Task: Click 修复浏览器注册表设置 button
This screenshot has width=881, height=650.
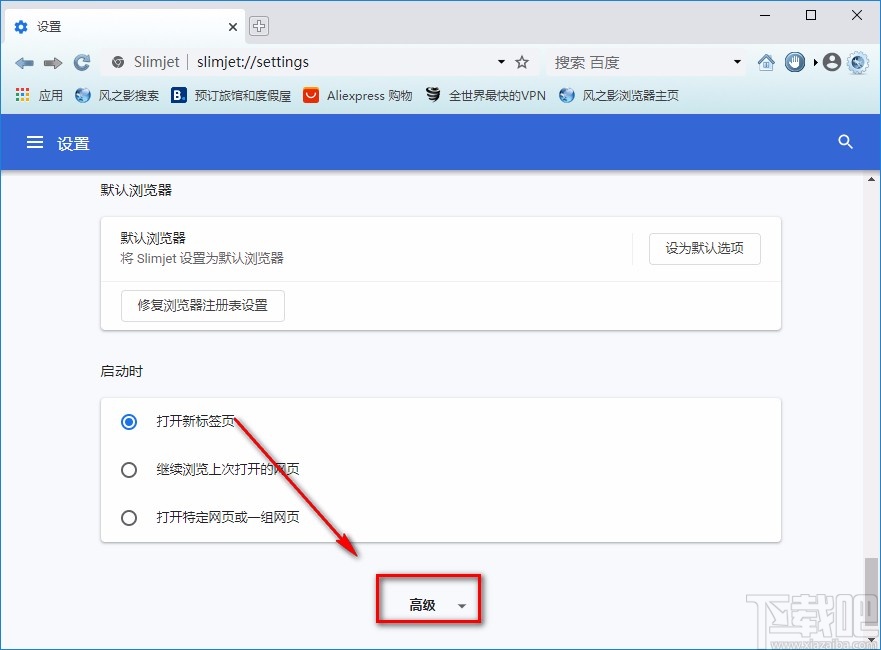Action: pyautogui.click(x=202, y=306)
